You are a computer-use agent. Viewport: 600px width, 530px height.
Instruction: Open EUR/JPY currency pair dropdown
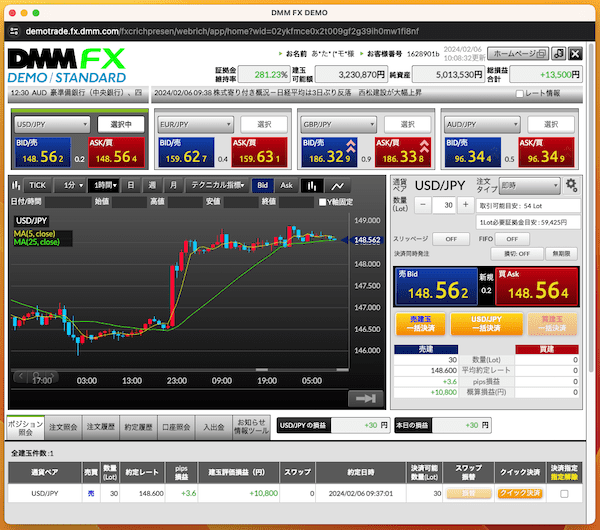tap(196, 124)
